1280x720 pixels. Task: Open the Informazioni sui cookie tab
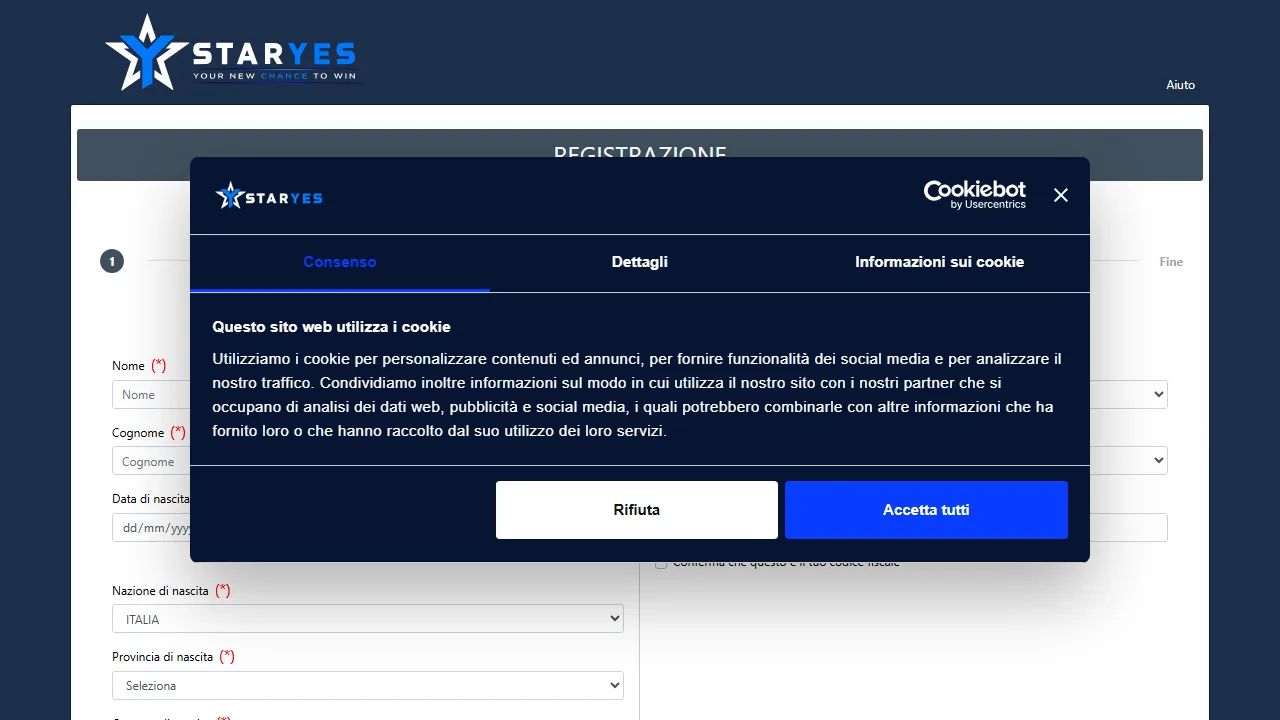(x=940, y=262)
